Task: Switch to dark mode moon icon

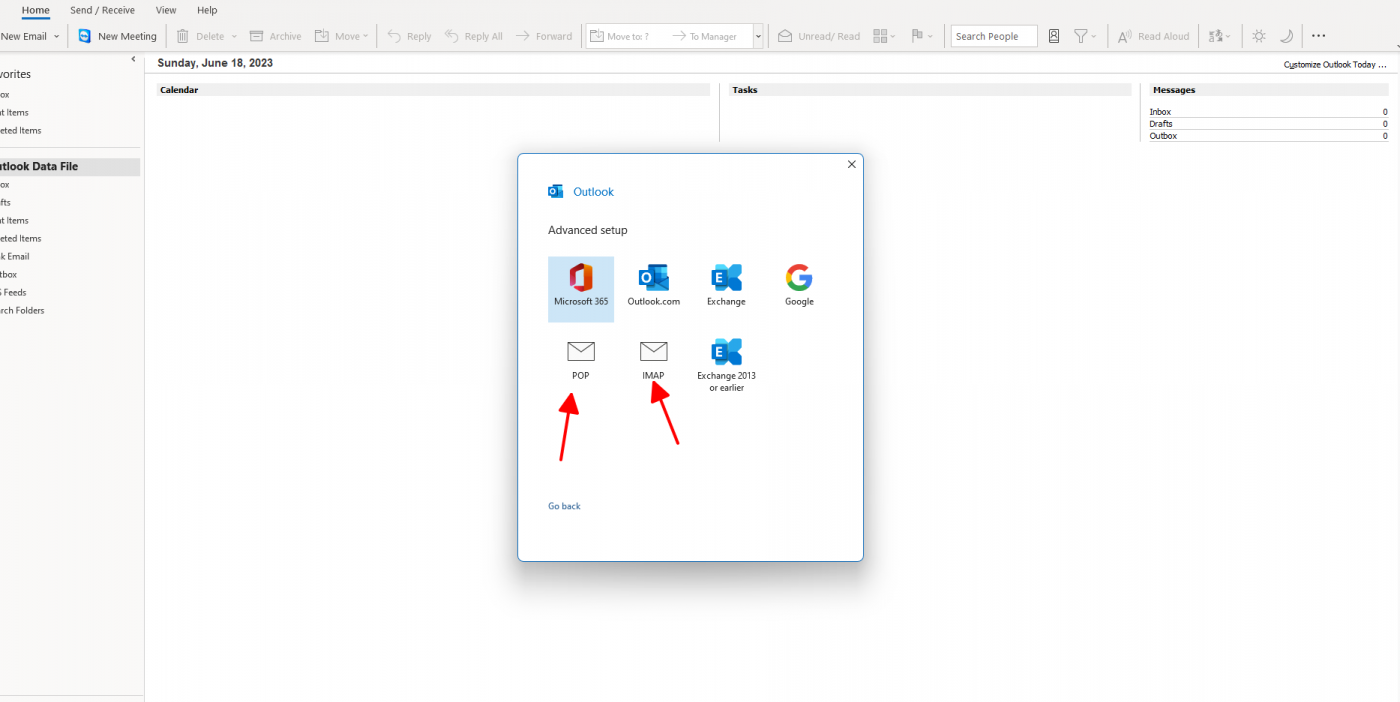Action: pos(1287,36)
